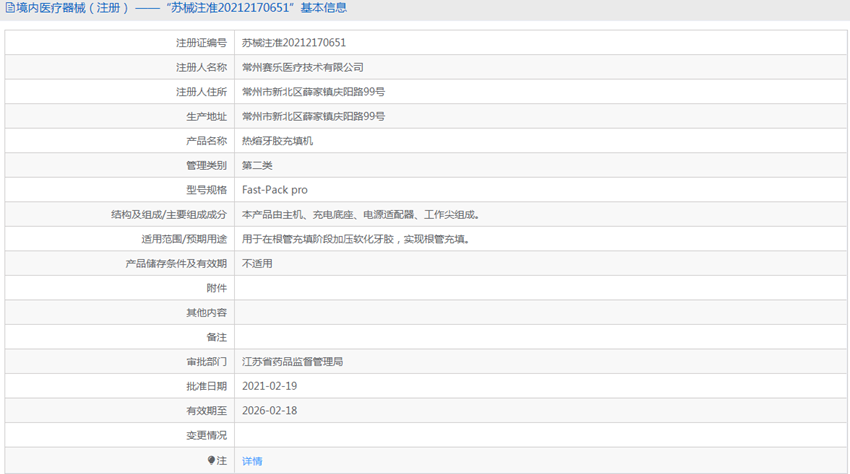Image resolution: width=850 pixels, height=474 pixels.
Task: Click the 其他内容 label
Action: [x=207, y=312]
